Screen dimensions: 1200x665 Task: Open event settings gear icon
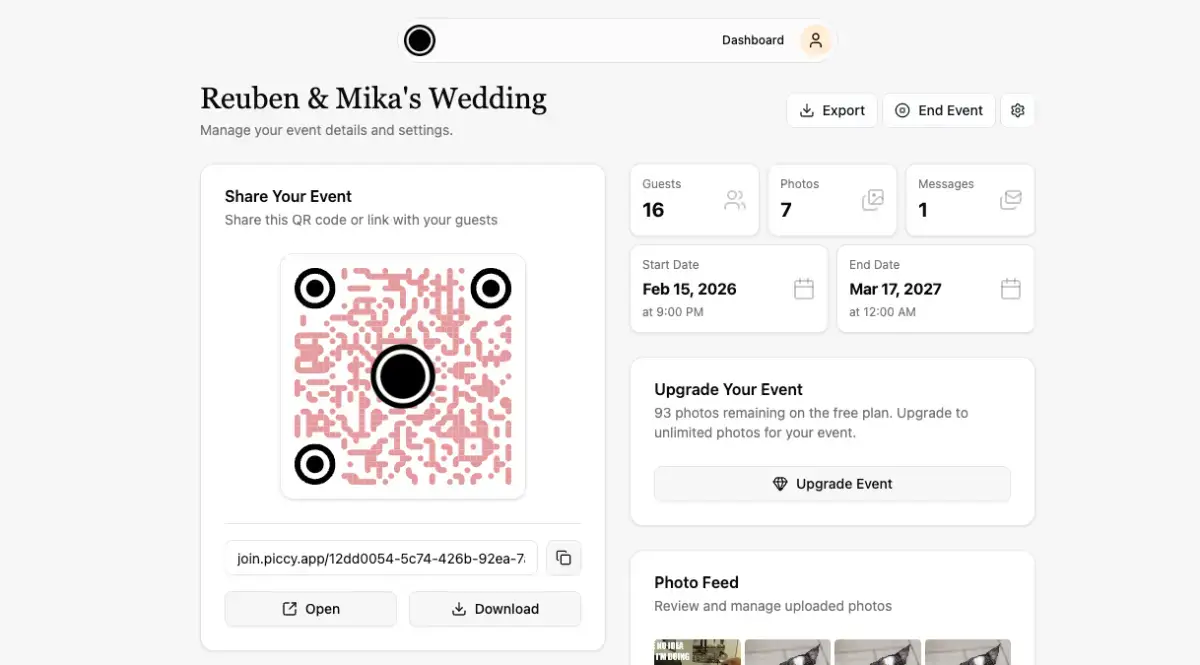[x=1018, y=110]
